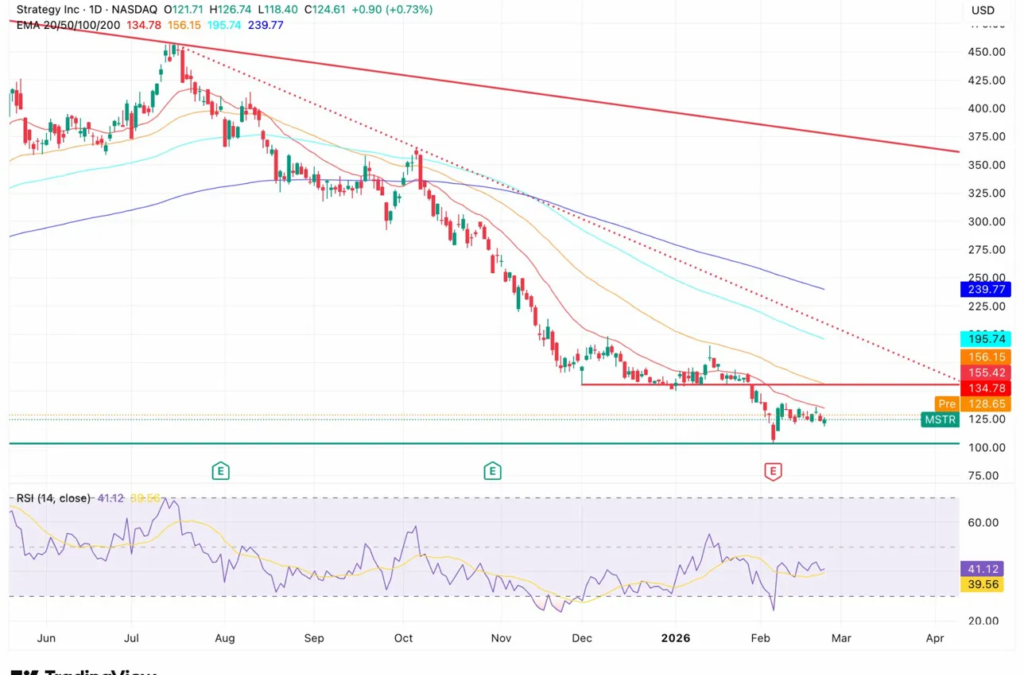Select the teal MSTR ticker price flag
Image resolution: width=1024 pixels, height=675 pixels.
tap(939, 420)
